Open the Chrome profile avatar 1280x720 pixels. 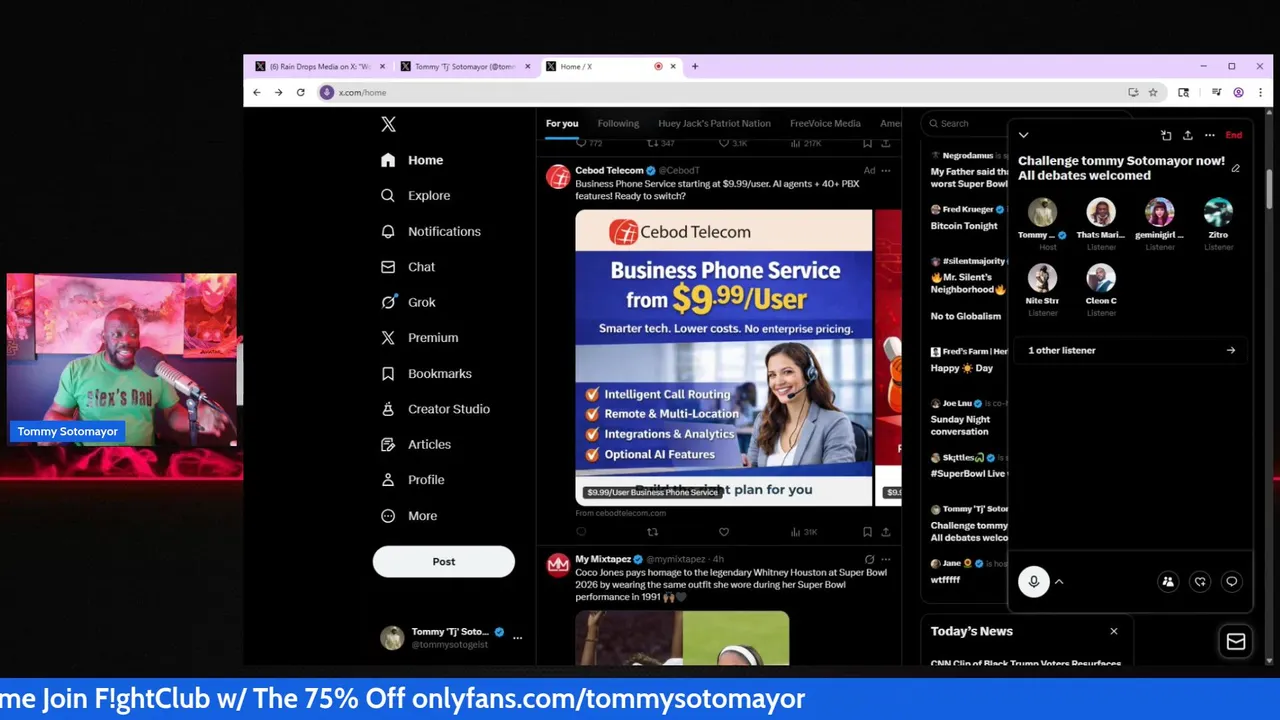[x=1239, y=92]
